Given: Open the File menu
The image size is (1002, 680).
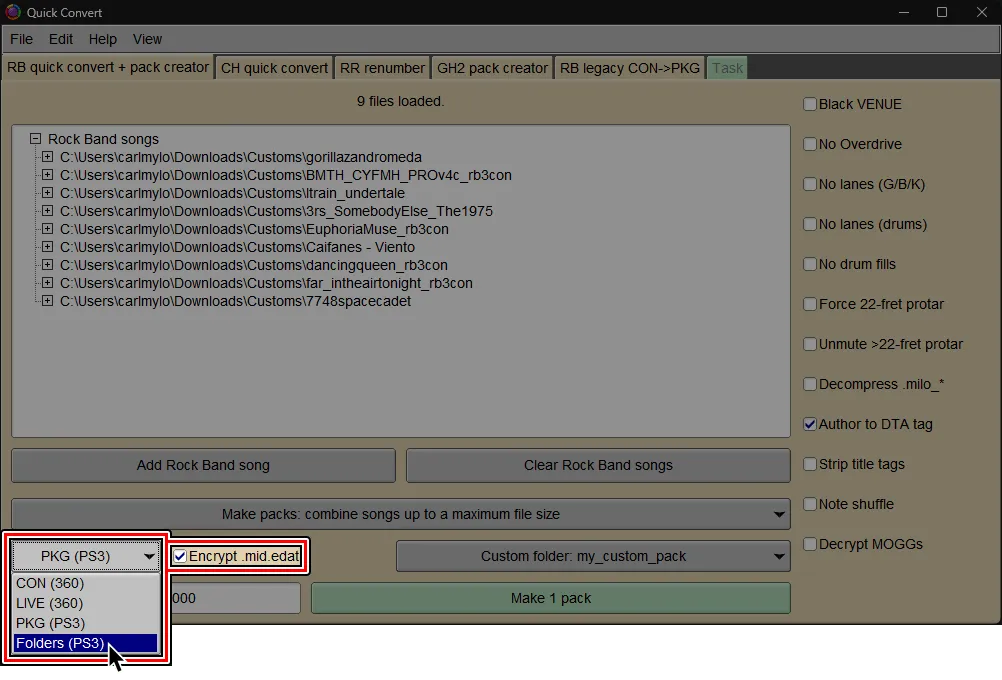Looking at the screenshot, I should [20, 39].
